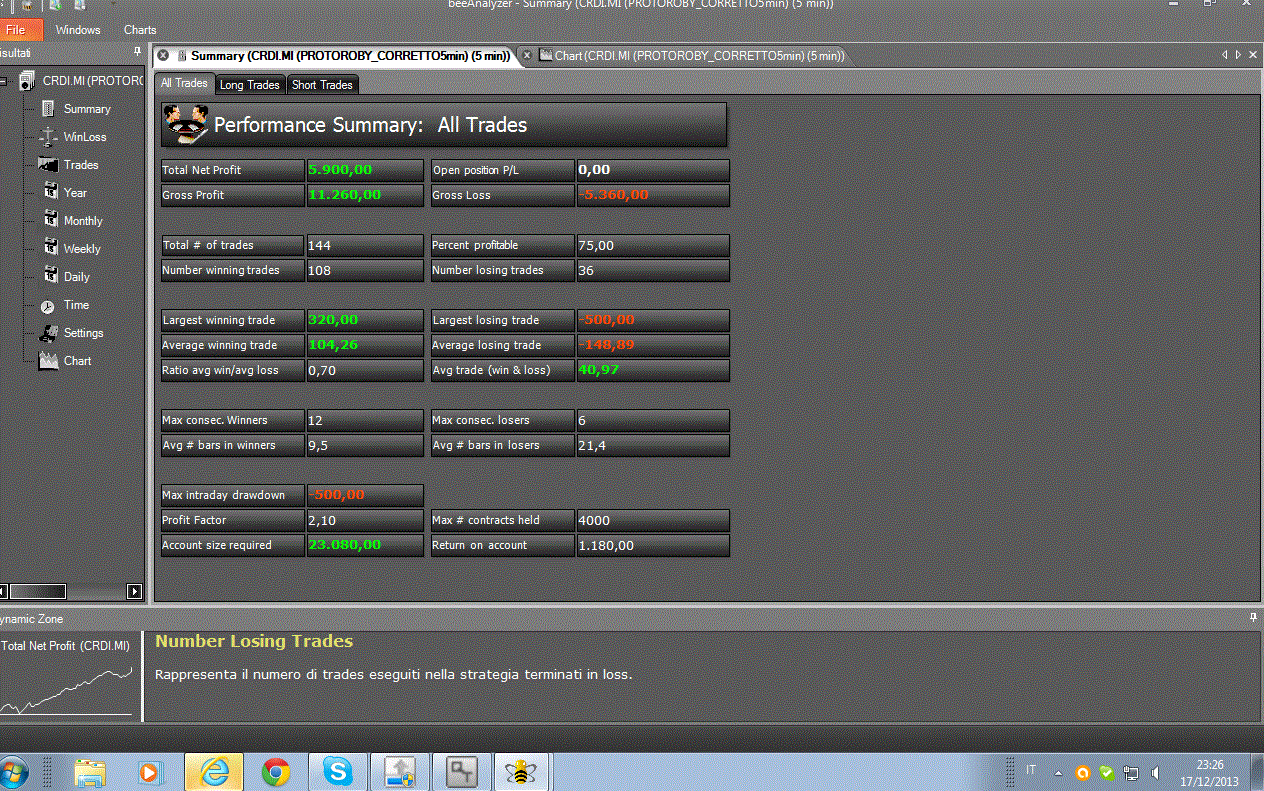The image size is (1264, 791).
Task: Close the Chart document tab
Action: 528,56
